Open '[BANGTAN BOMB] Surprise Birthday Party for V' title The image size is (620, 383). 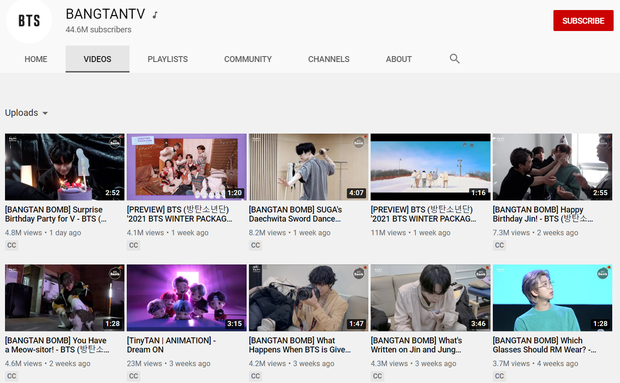pos(55,214)
